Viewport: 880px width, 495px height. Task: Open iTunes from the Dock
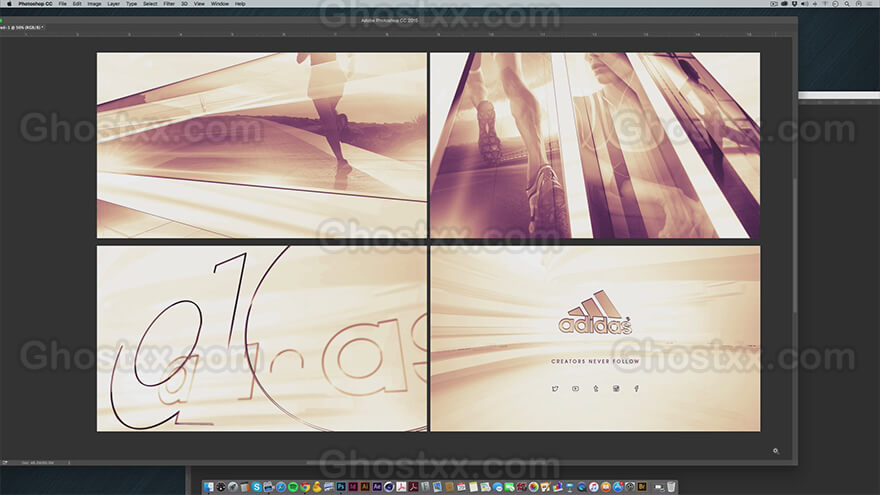(593, 487)
